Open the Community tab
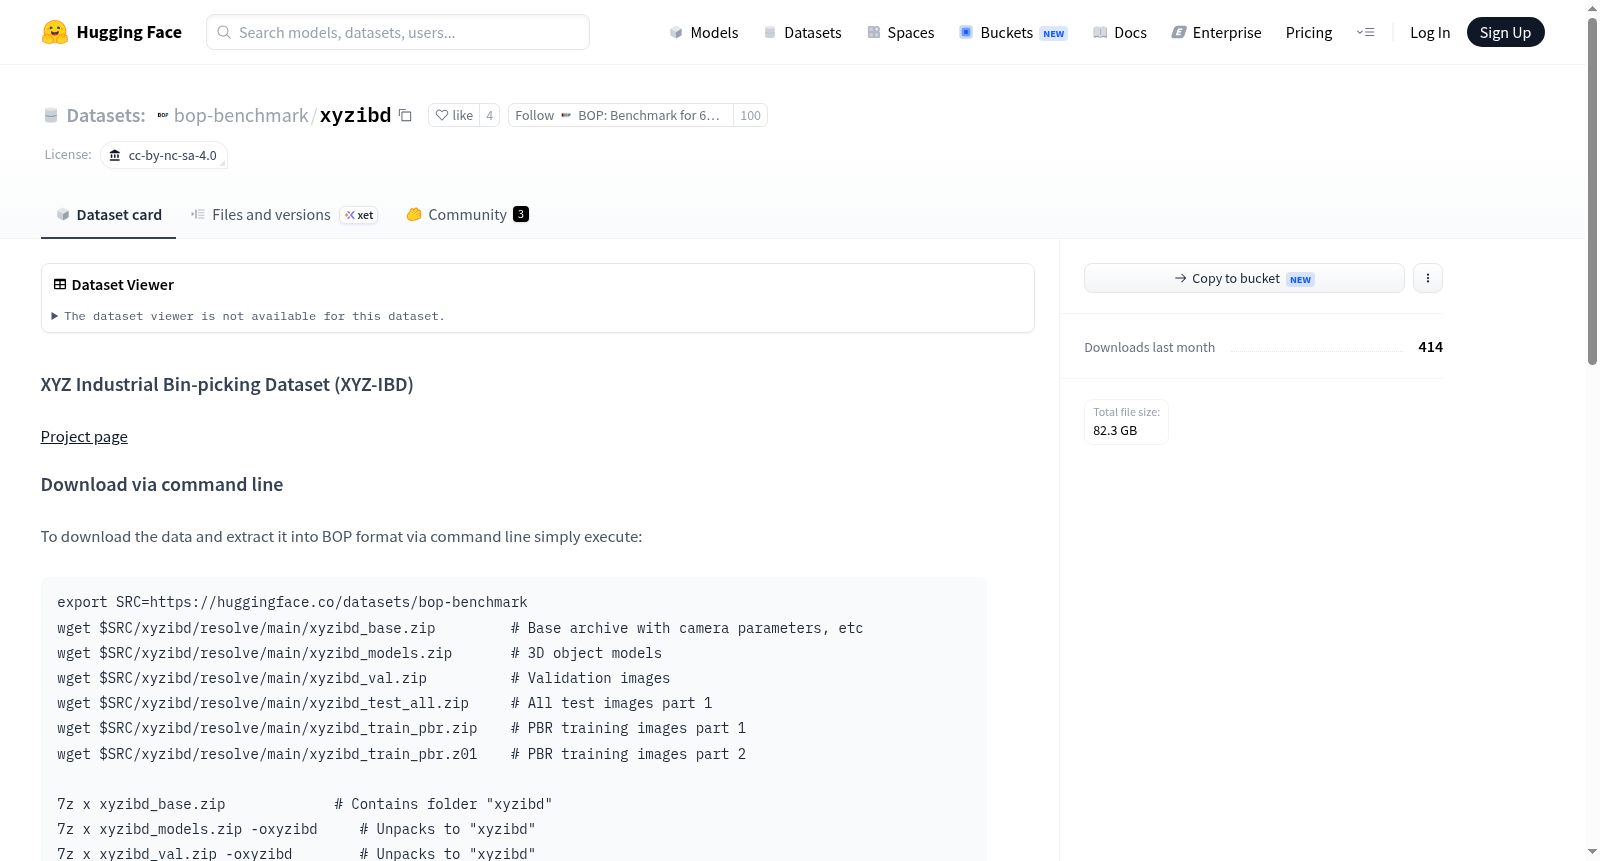Screen dimensions: 1600x861 click(467, 215)
